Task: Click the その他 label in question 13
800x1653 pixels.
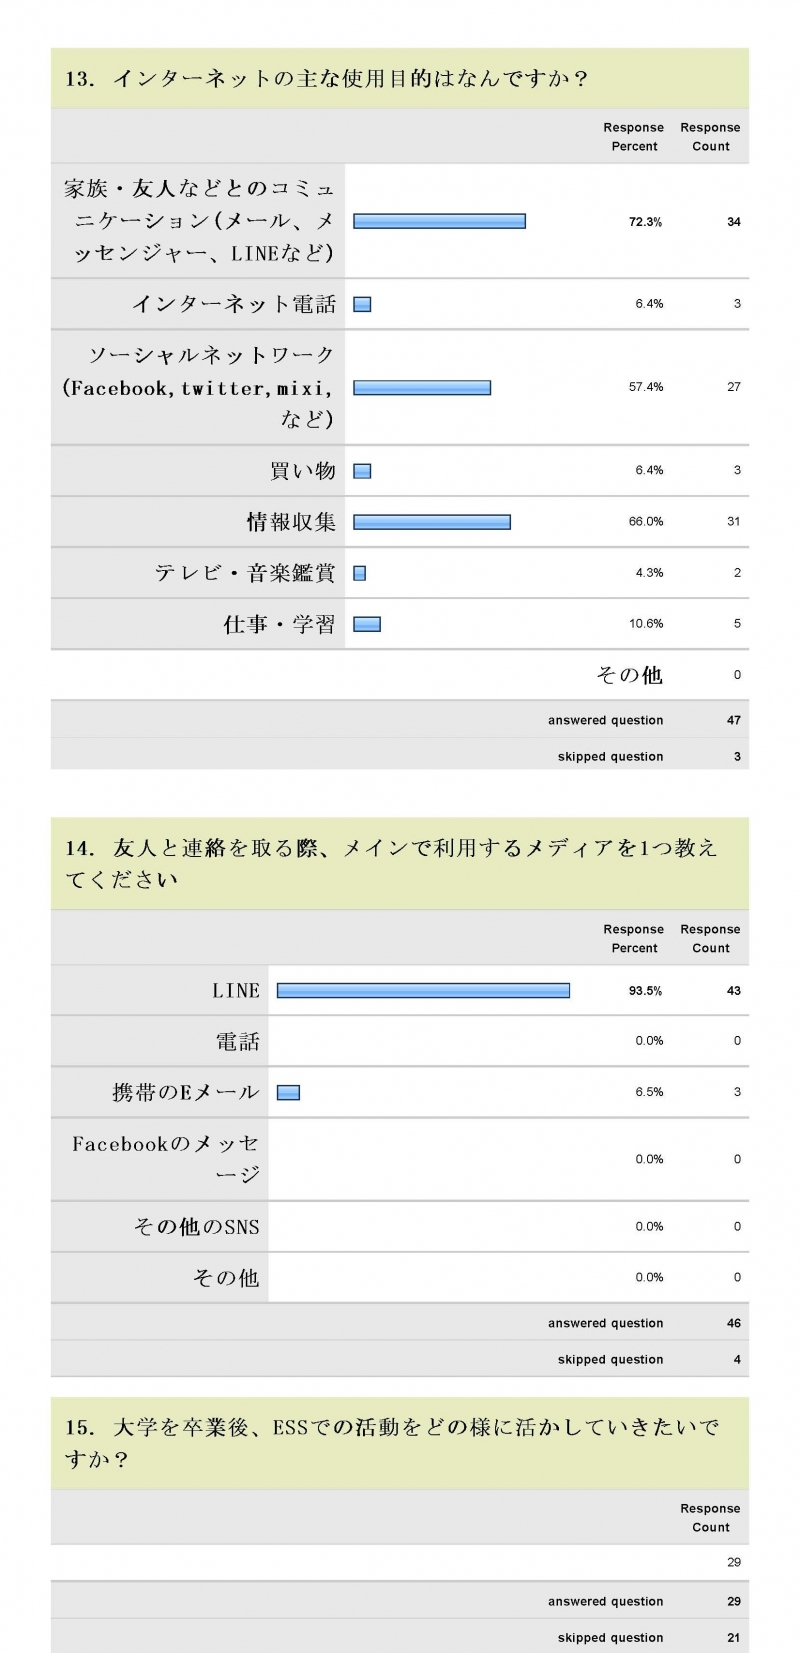Action: [x=629, y=675]
